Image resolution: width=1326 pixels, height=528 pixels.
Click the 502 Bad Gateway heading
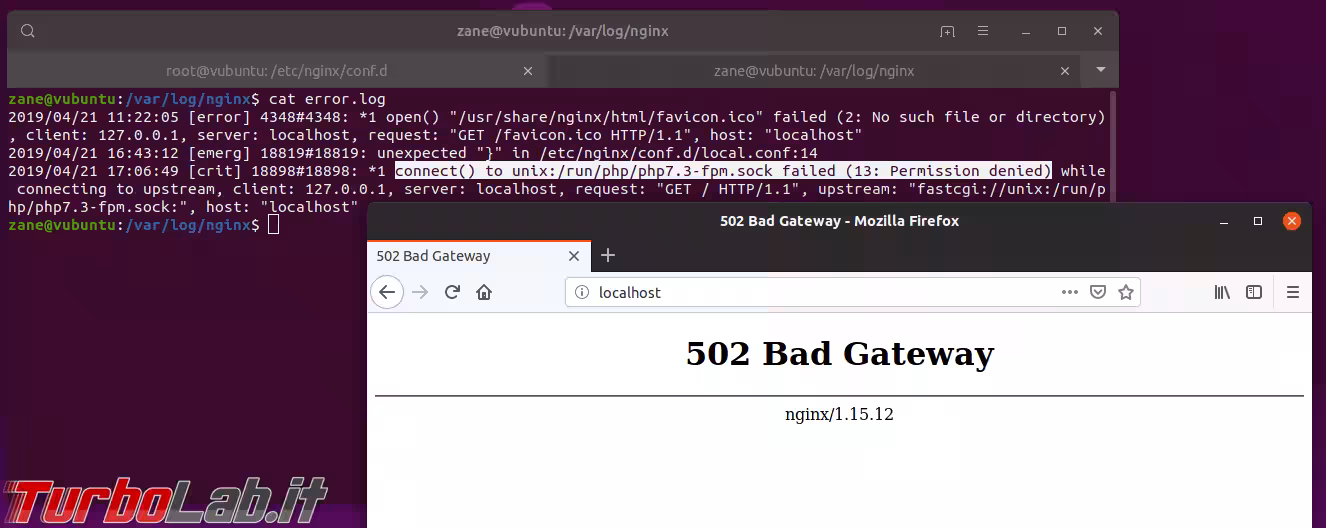click(x=839, y=353)
